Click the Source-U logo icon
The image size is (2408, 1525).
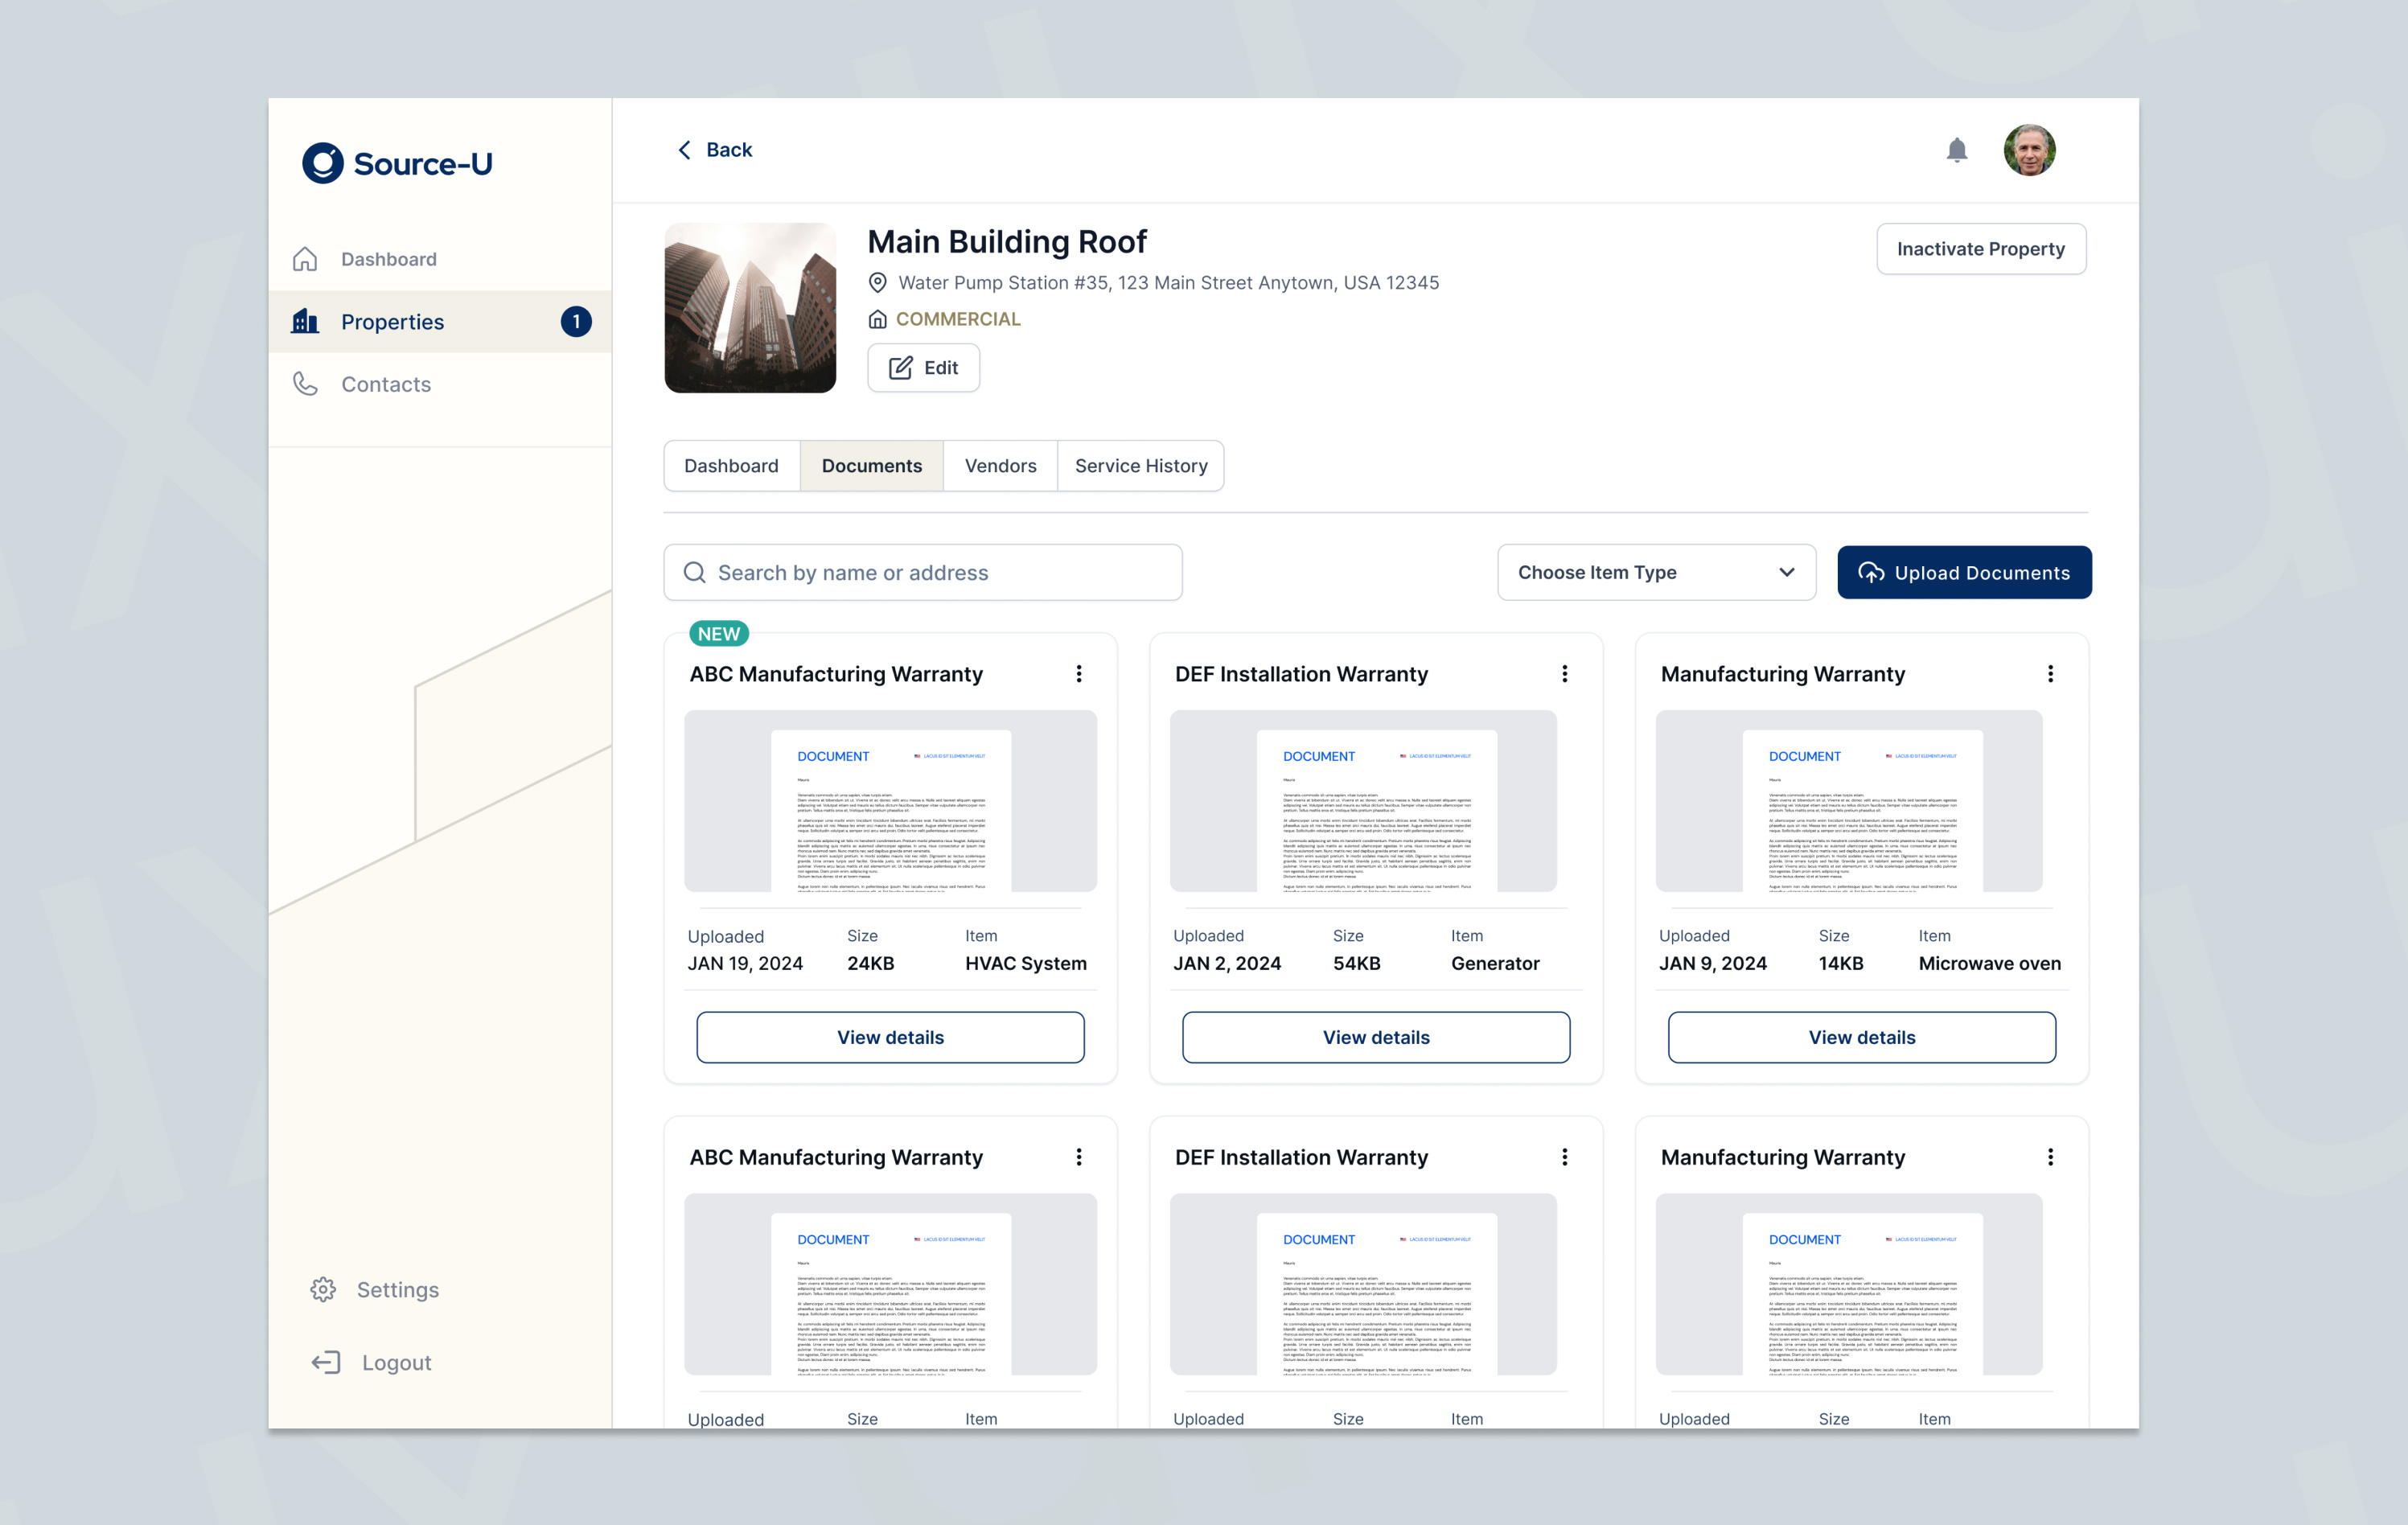[x=321, y=163]
